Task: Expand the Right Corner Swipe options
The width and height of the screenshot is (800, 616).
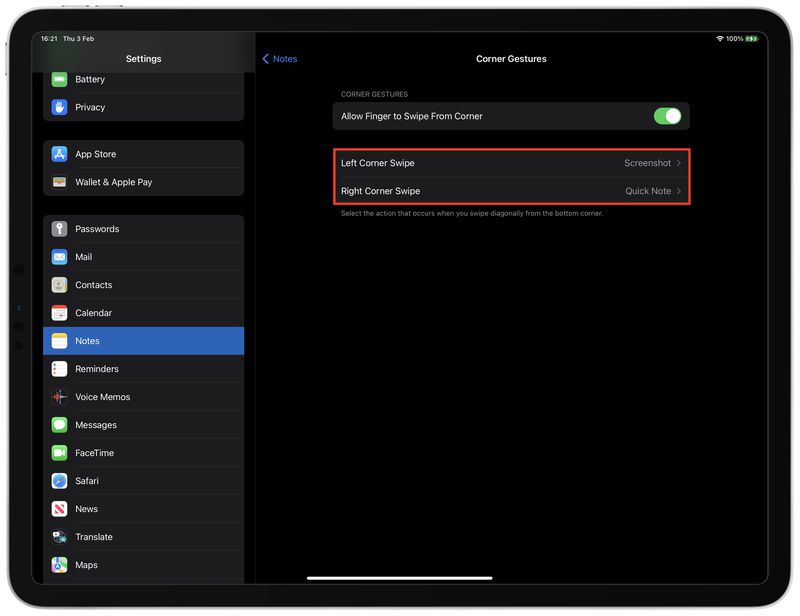Action: pyautogui.click(x=510, y=190)
